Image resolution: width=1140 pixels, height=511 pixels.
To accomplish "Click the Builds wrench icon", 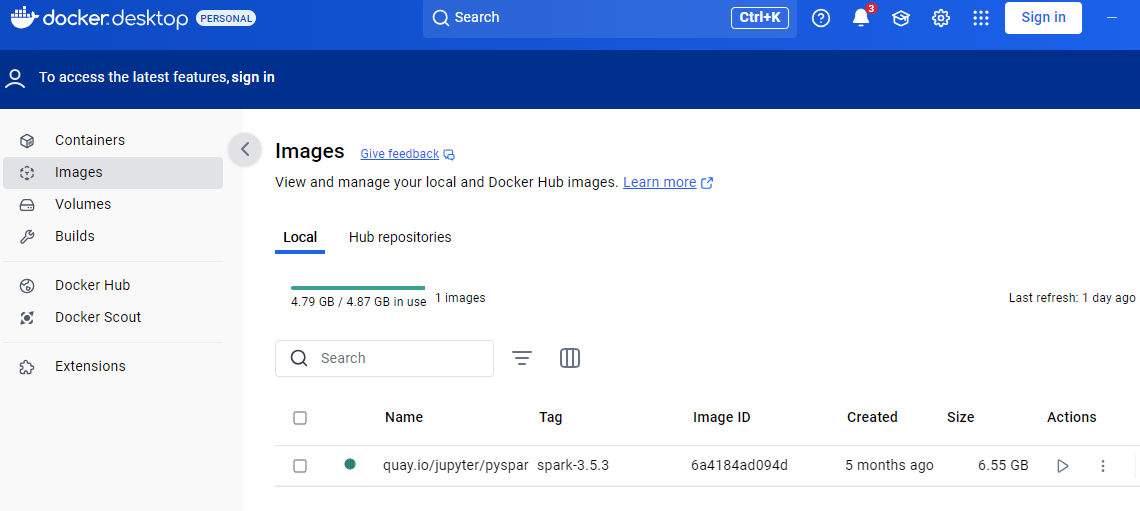I will point(27,237).
